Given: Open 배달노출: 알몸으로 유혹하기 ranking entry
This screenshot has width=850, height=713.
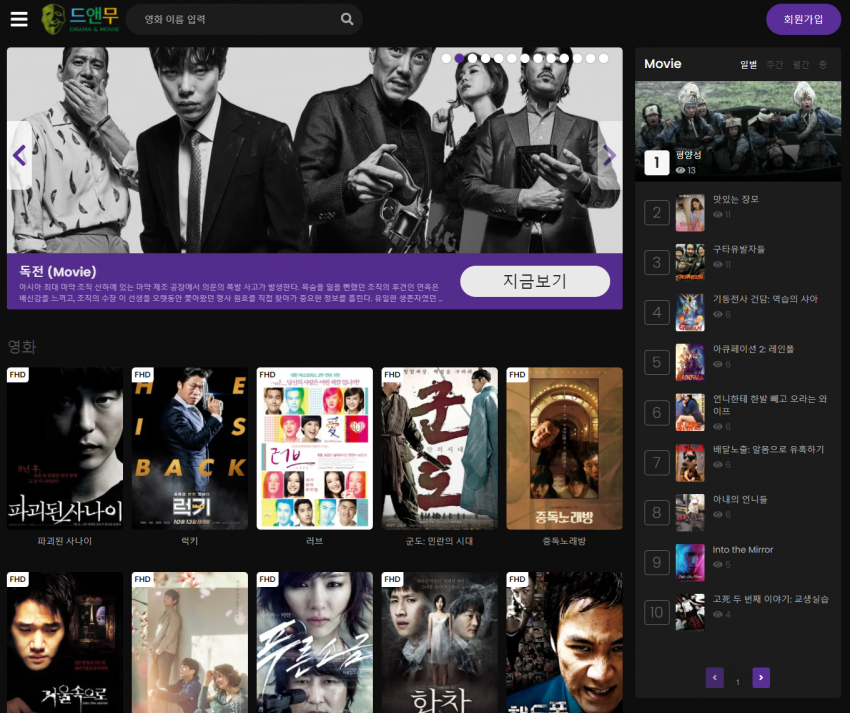Looking at the screenshot, I should pyautogui.click(x=768, y=449).
